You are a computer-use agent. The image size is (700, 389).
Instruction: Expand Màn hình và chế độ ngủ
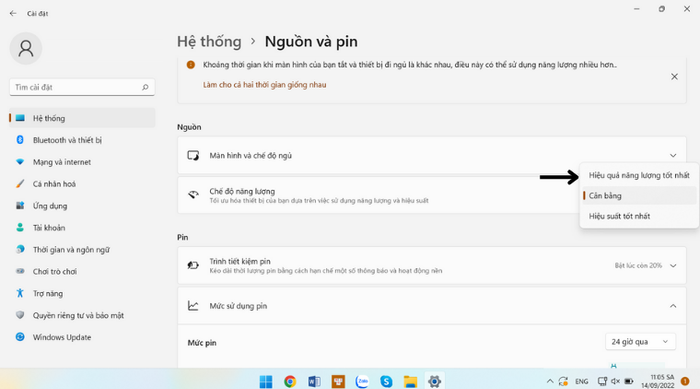point(432,155)
